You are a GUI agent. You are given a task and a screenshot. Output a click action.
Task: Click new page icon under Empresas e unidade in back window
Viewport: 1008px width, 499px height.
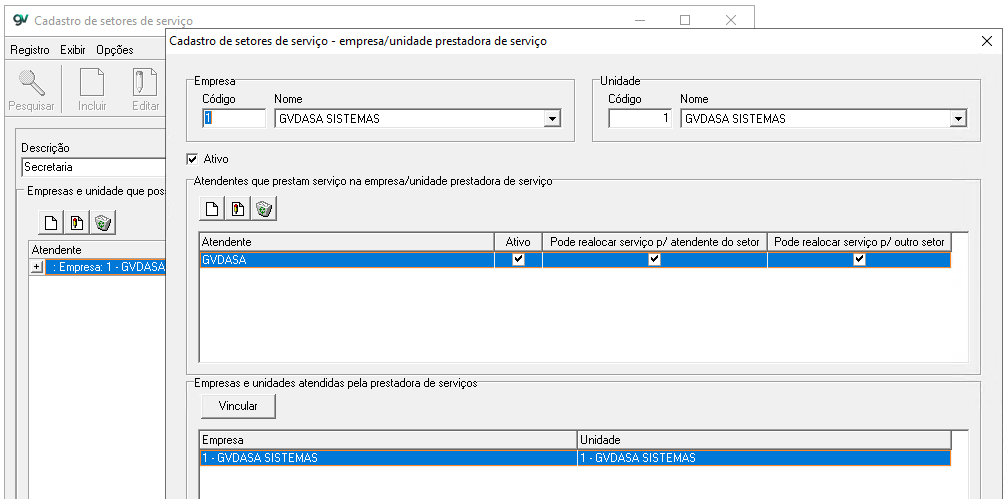[51, 222]
